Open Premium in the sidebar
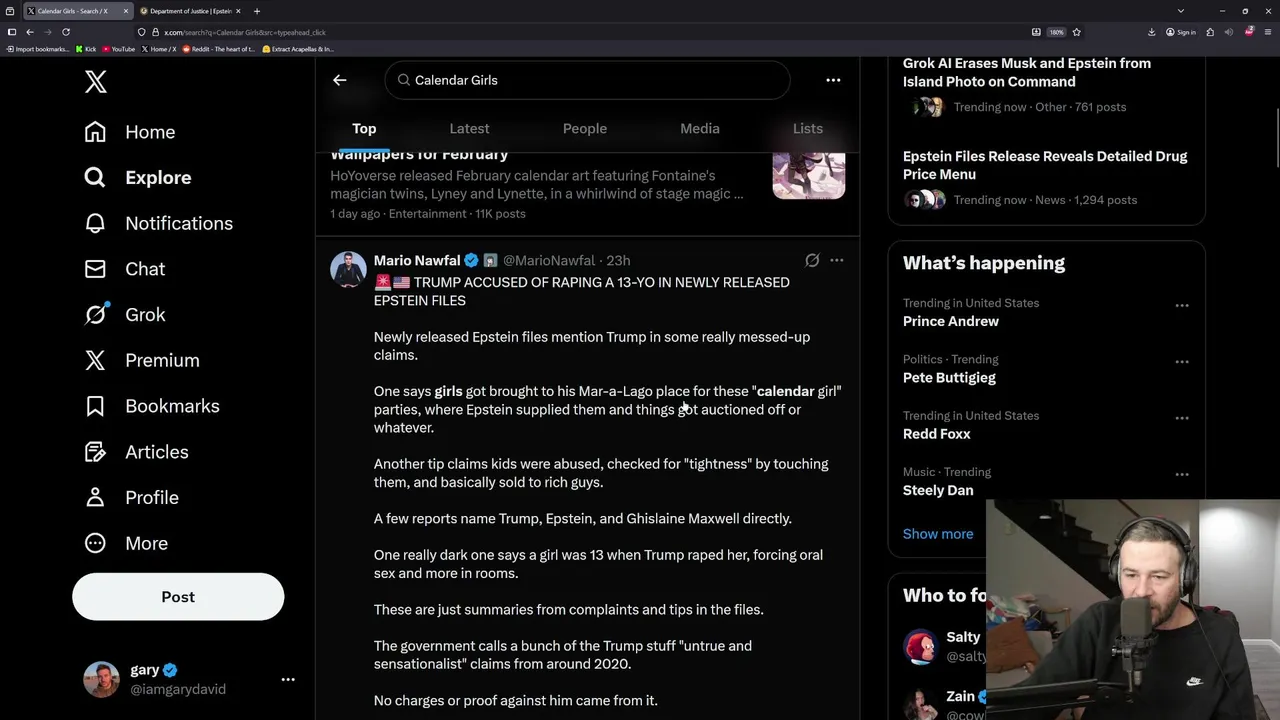Image resolution: width=1280 pixels, height=720 pixels. coord(142,360)
